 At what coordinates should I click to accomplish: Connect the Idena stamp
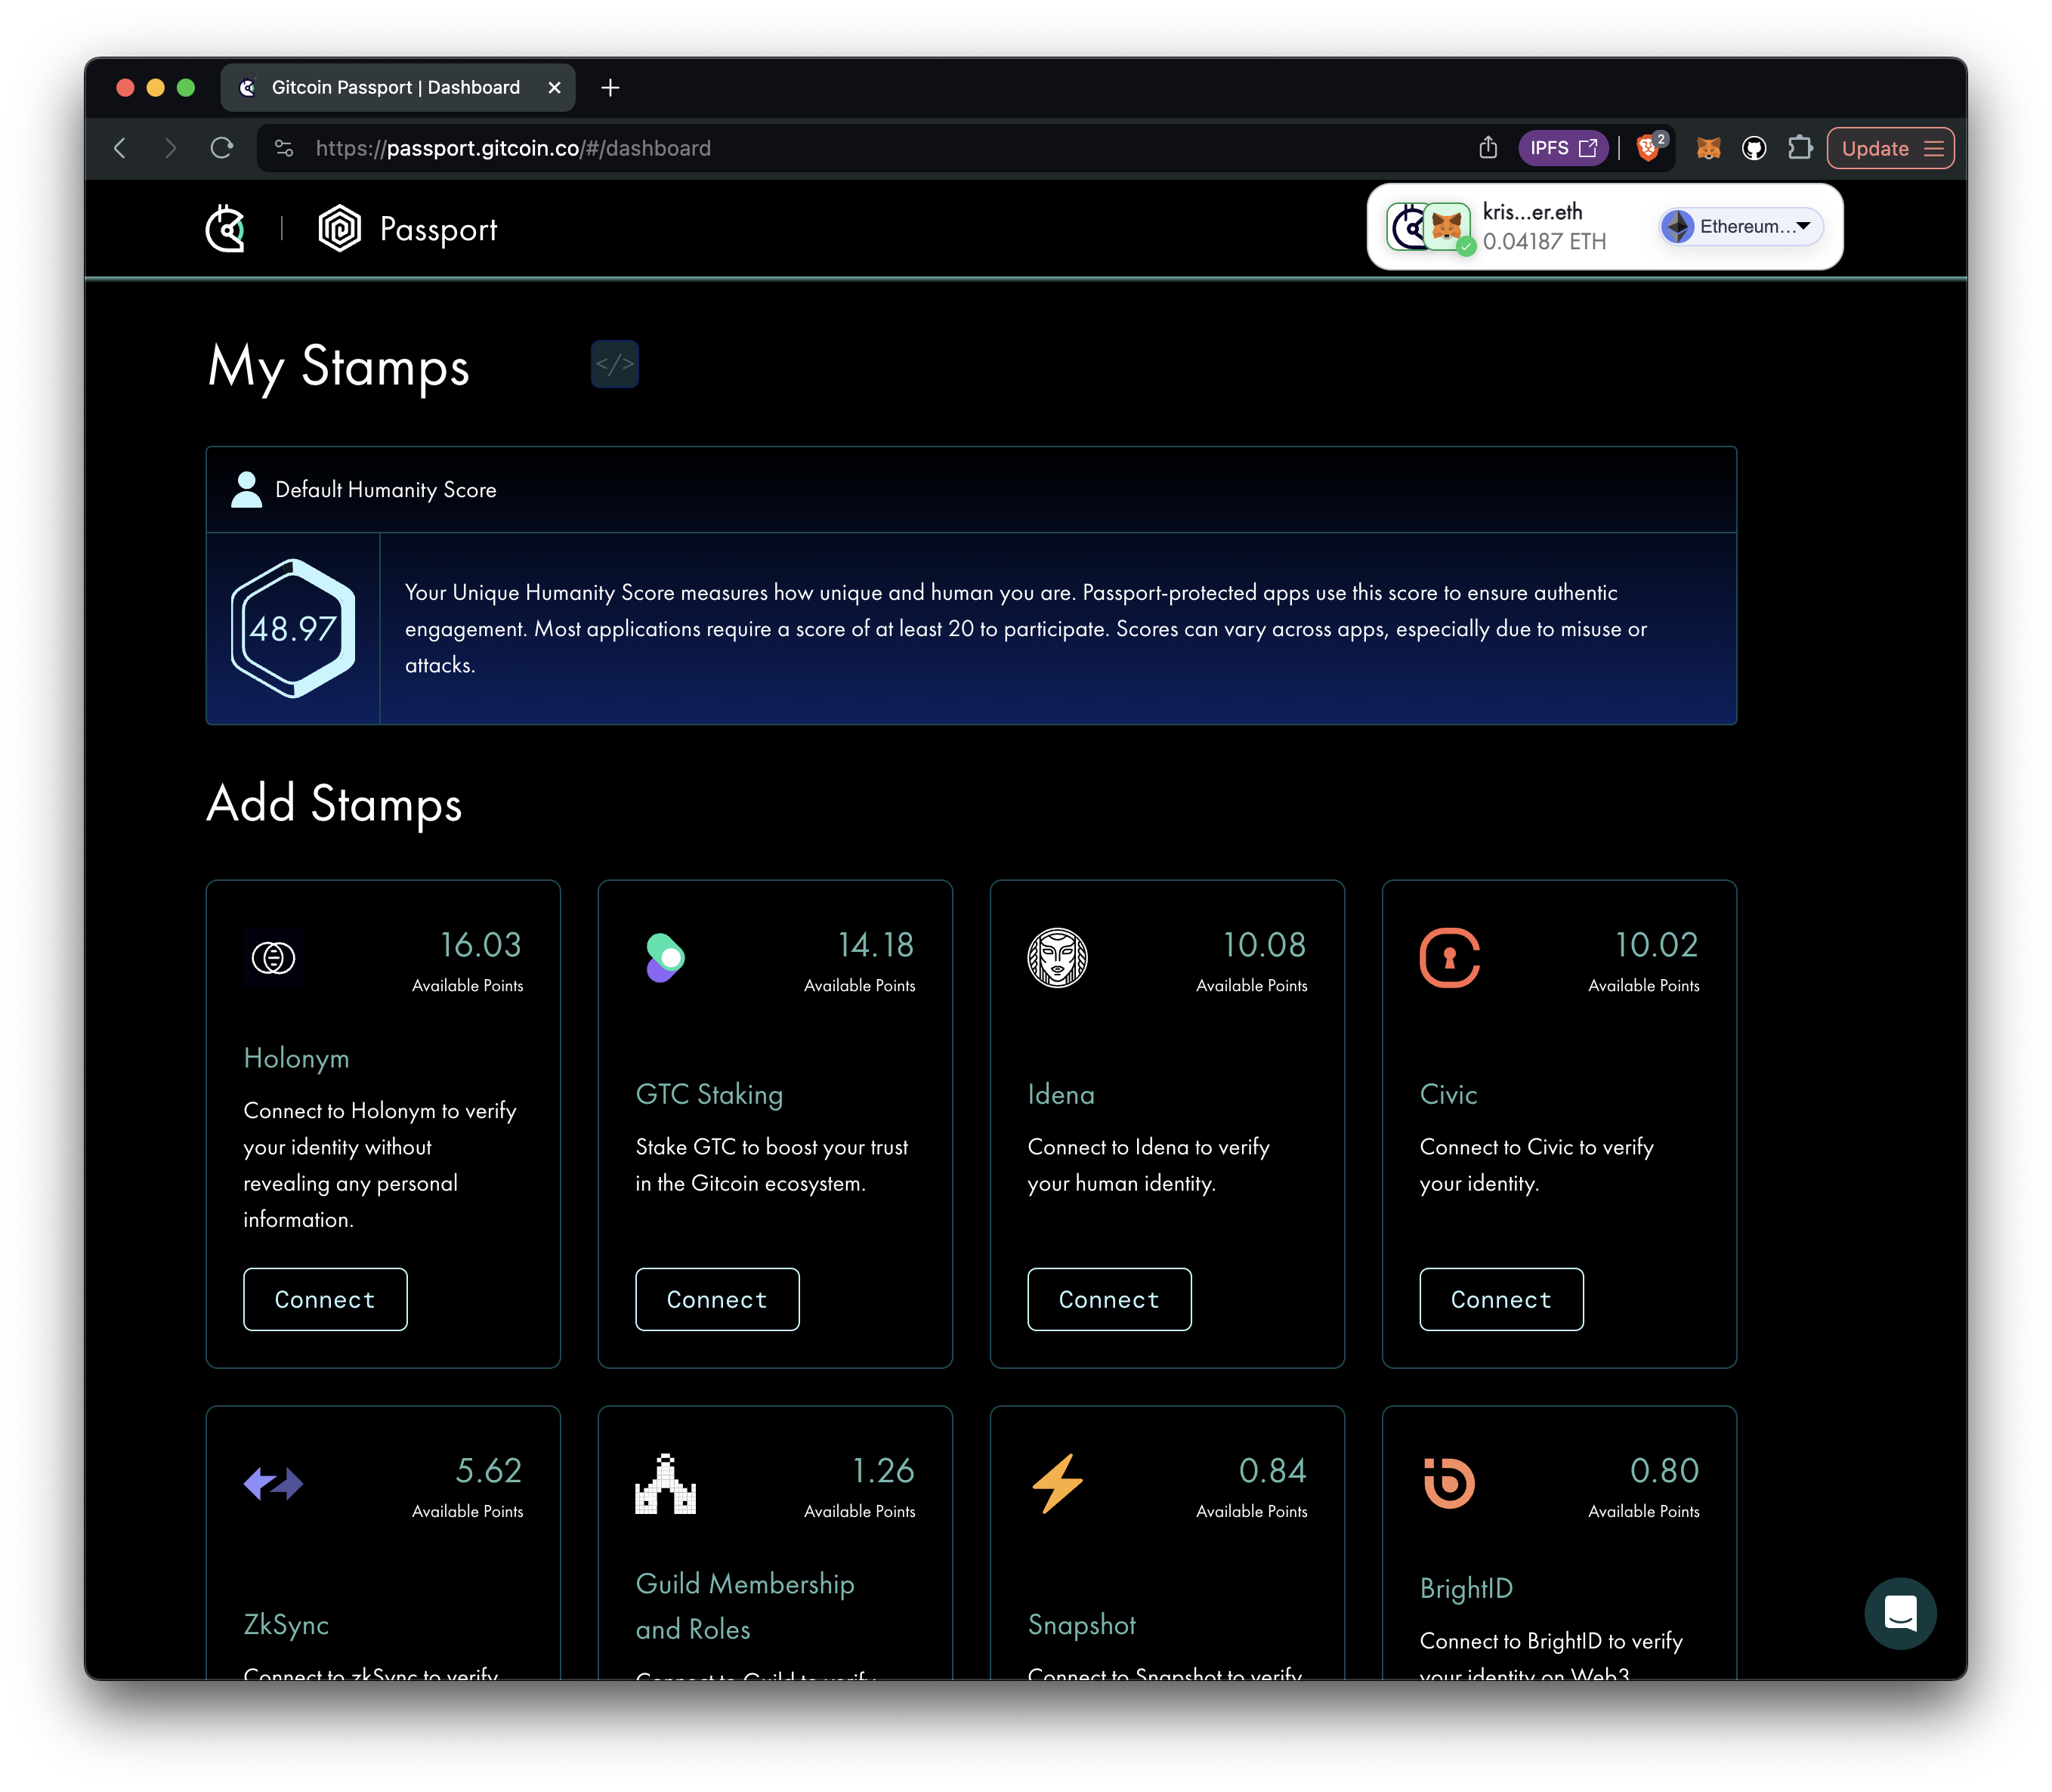click(1109, 1299)
